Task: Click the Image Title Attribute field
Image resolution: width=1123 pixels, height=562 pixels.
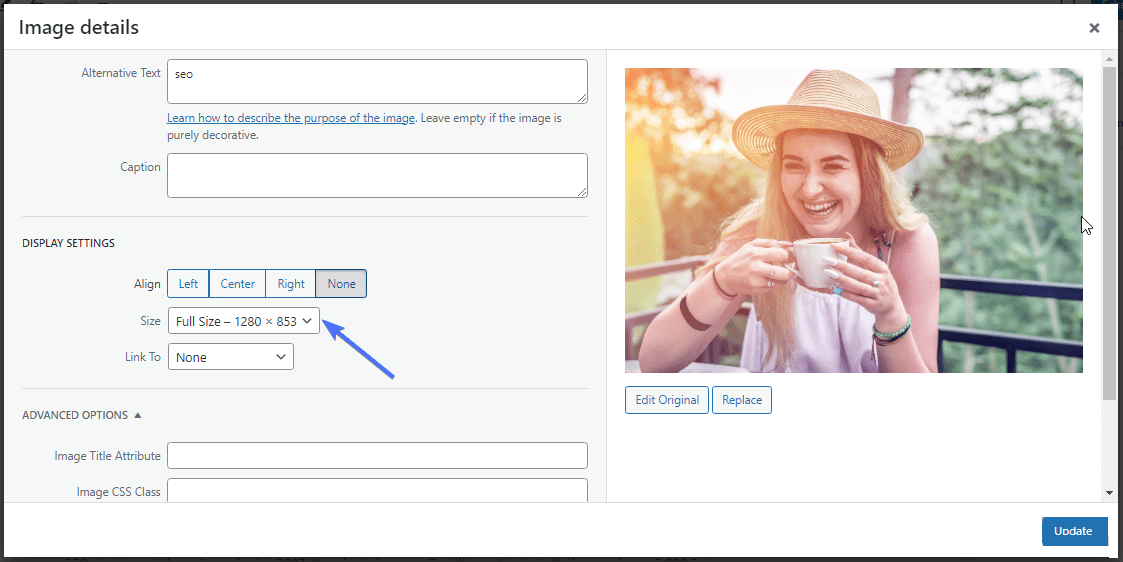Action: click(377, 455)
